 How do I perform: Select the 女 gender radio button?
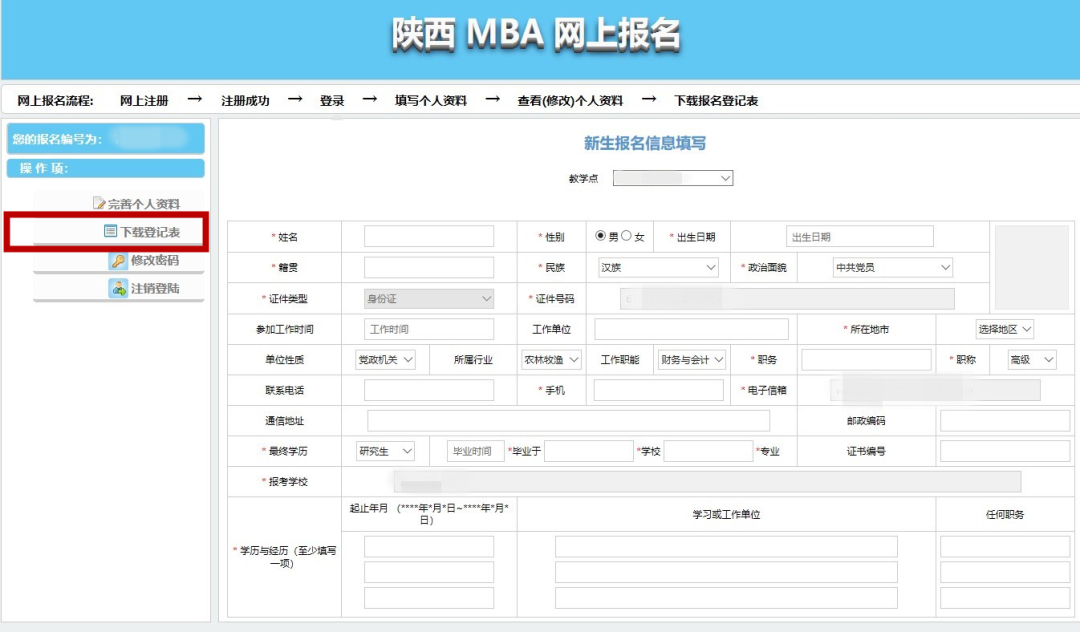(x=626, y=236)
